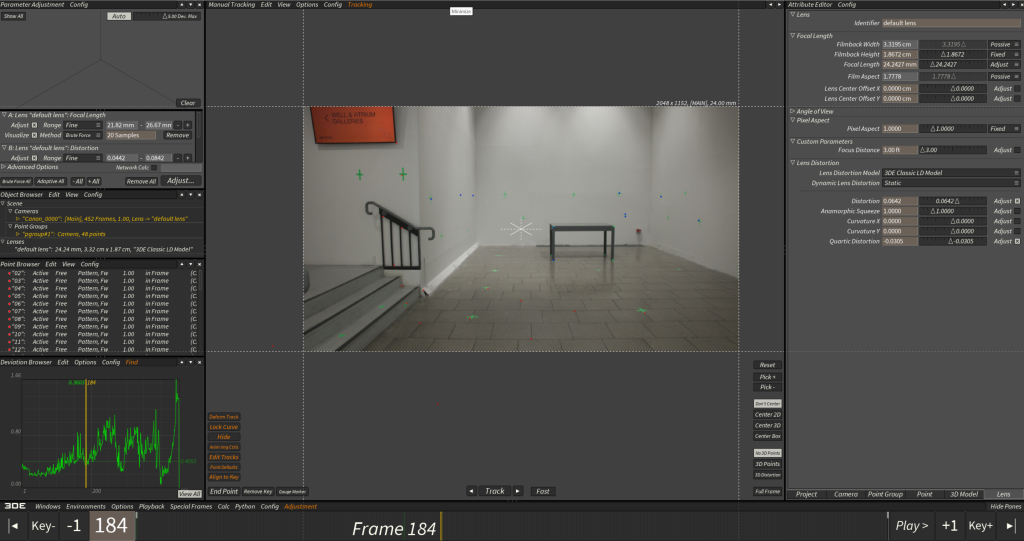The width and height of the screenshot is (1024, 541).
Task: Jump to the first frame with the skip-to-start icon
Action: (x=13, y=526)
